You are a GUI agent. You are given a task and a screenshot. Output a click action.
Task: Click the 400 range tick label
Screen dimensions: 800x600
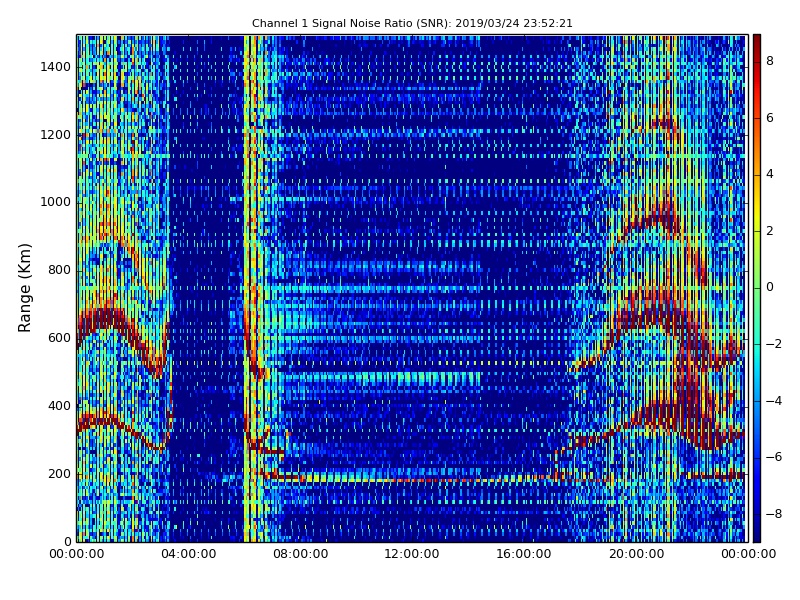tap(59, 406)
